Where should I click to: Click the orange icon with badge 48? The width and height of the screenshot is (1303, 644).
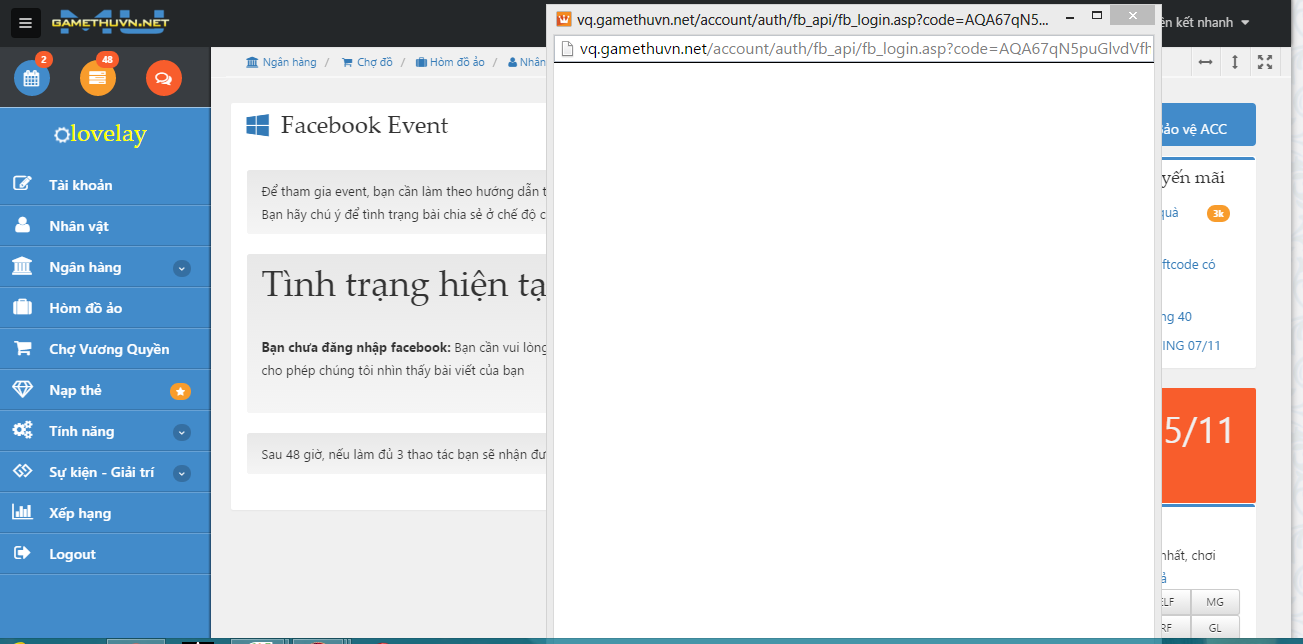pos(97,78)
